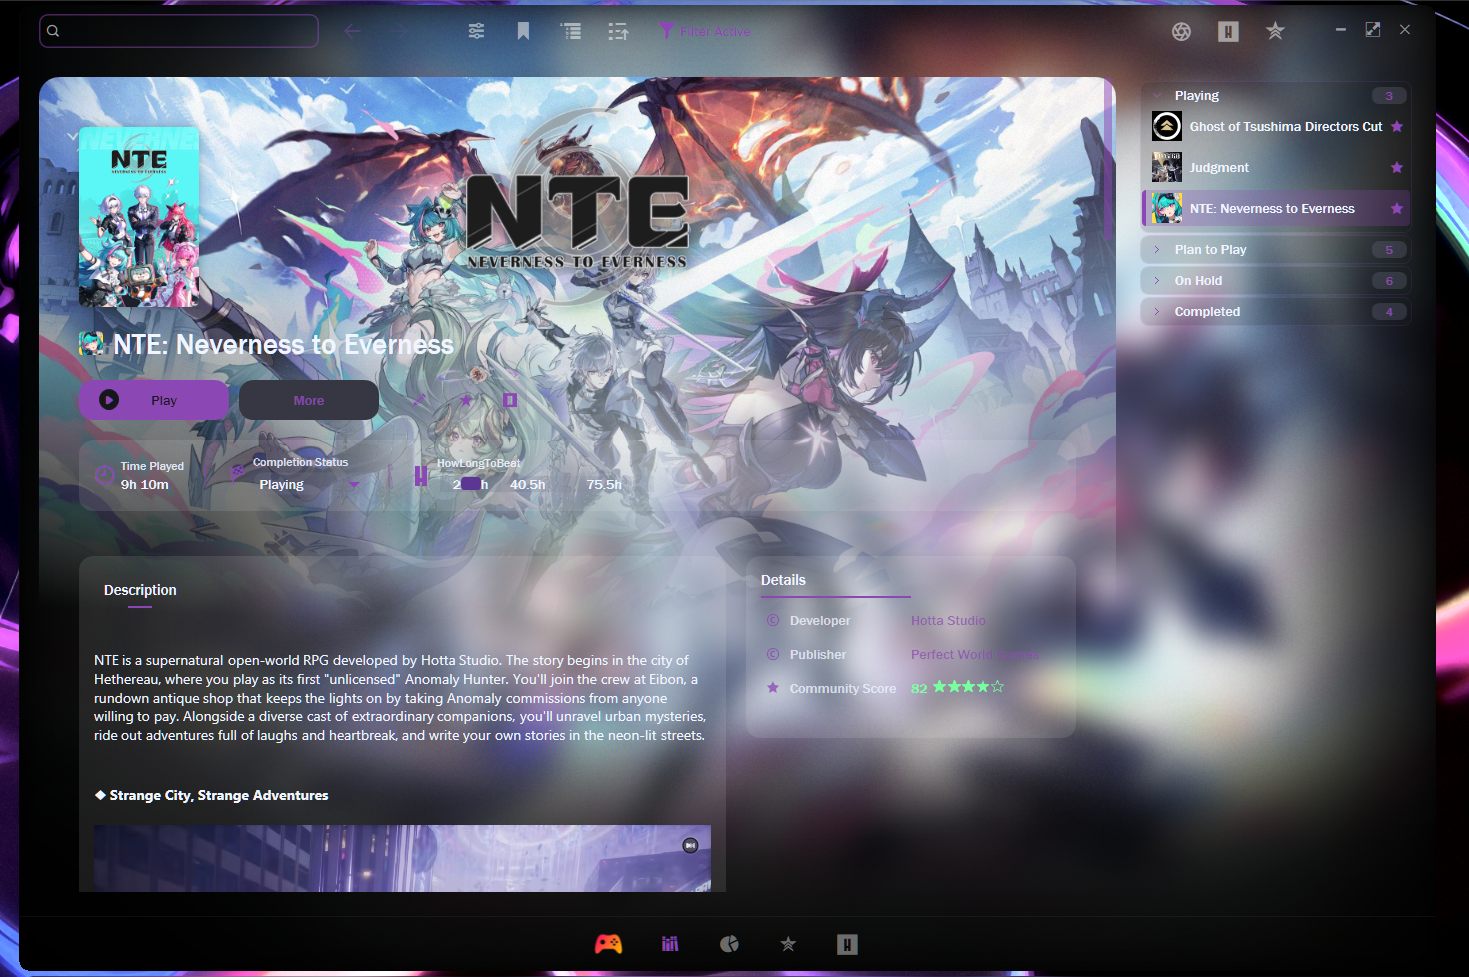Open the grouping options list icon
1469x977 pixels.
(x=571, y=31)
